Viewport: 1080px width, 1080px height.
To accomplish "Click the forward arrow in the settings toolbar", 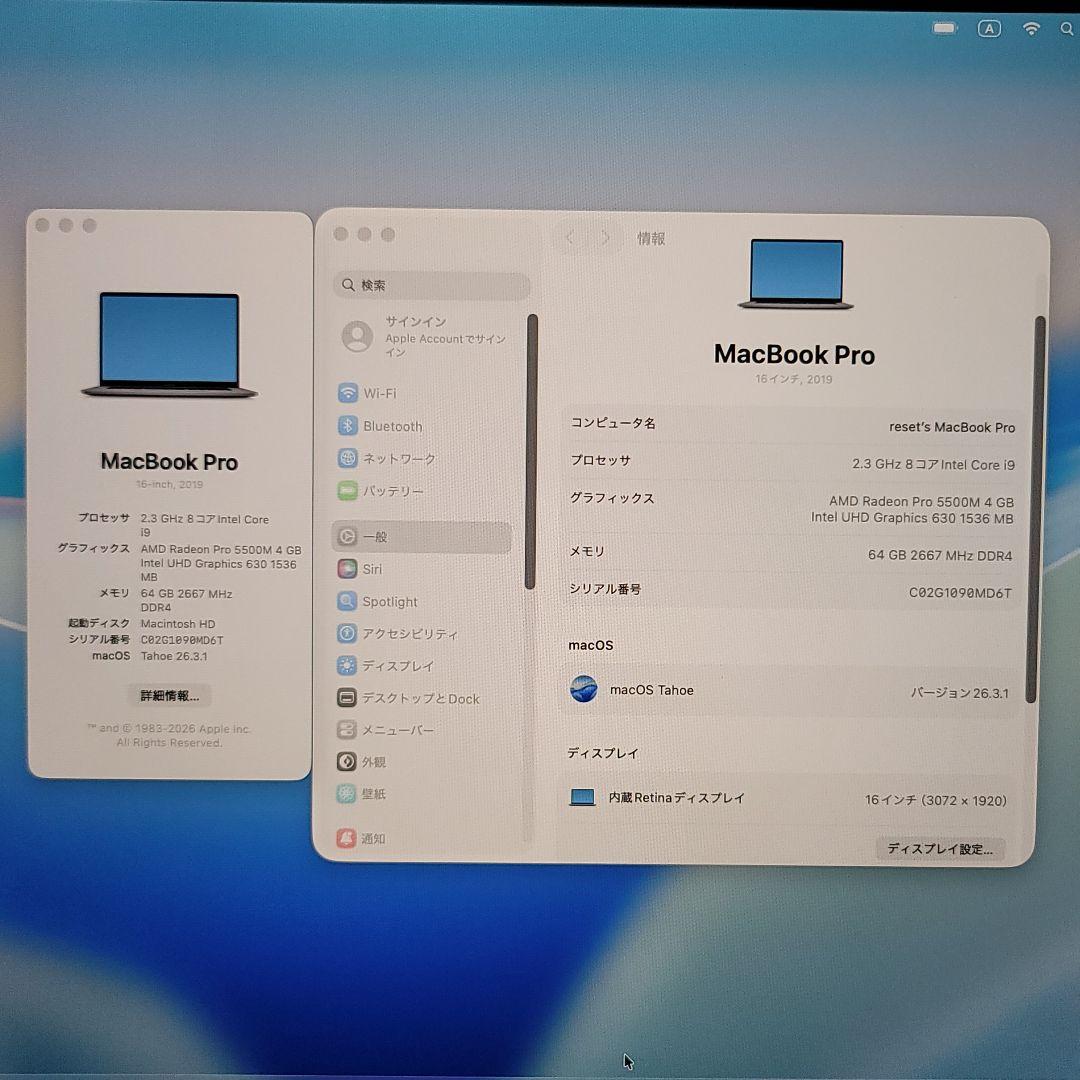I will (x=605, y=238).
